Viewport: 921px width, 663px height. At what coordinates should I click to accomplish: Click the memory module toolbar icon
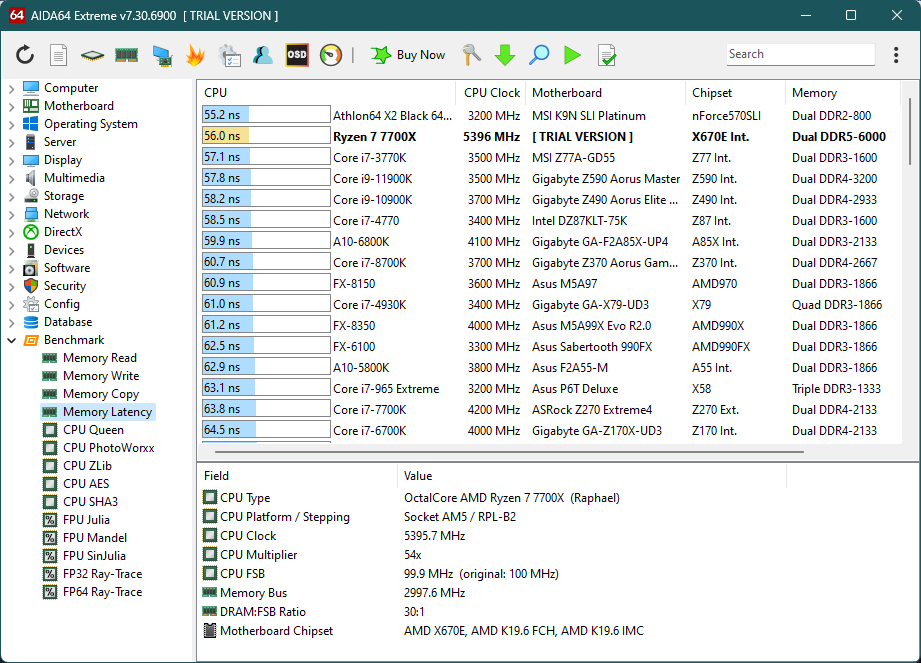click(126, 55)
